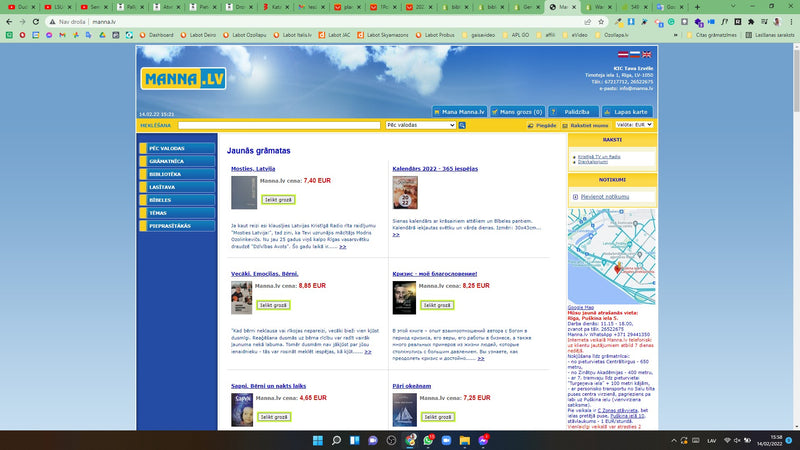Click Mosties, Latvija book cover thumbnail

(x=244, y=192)
